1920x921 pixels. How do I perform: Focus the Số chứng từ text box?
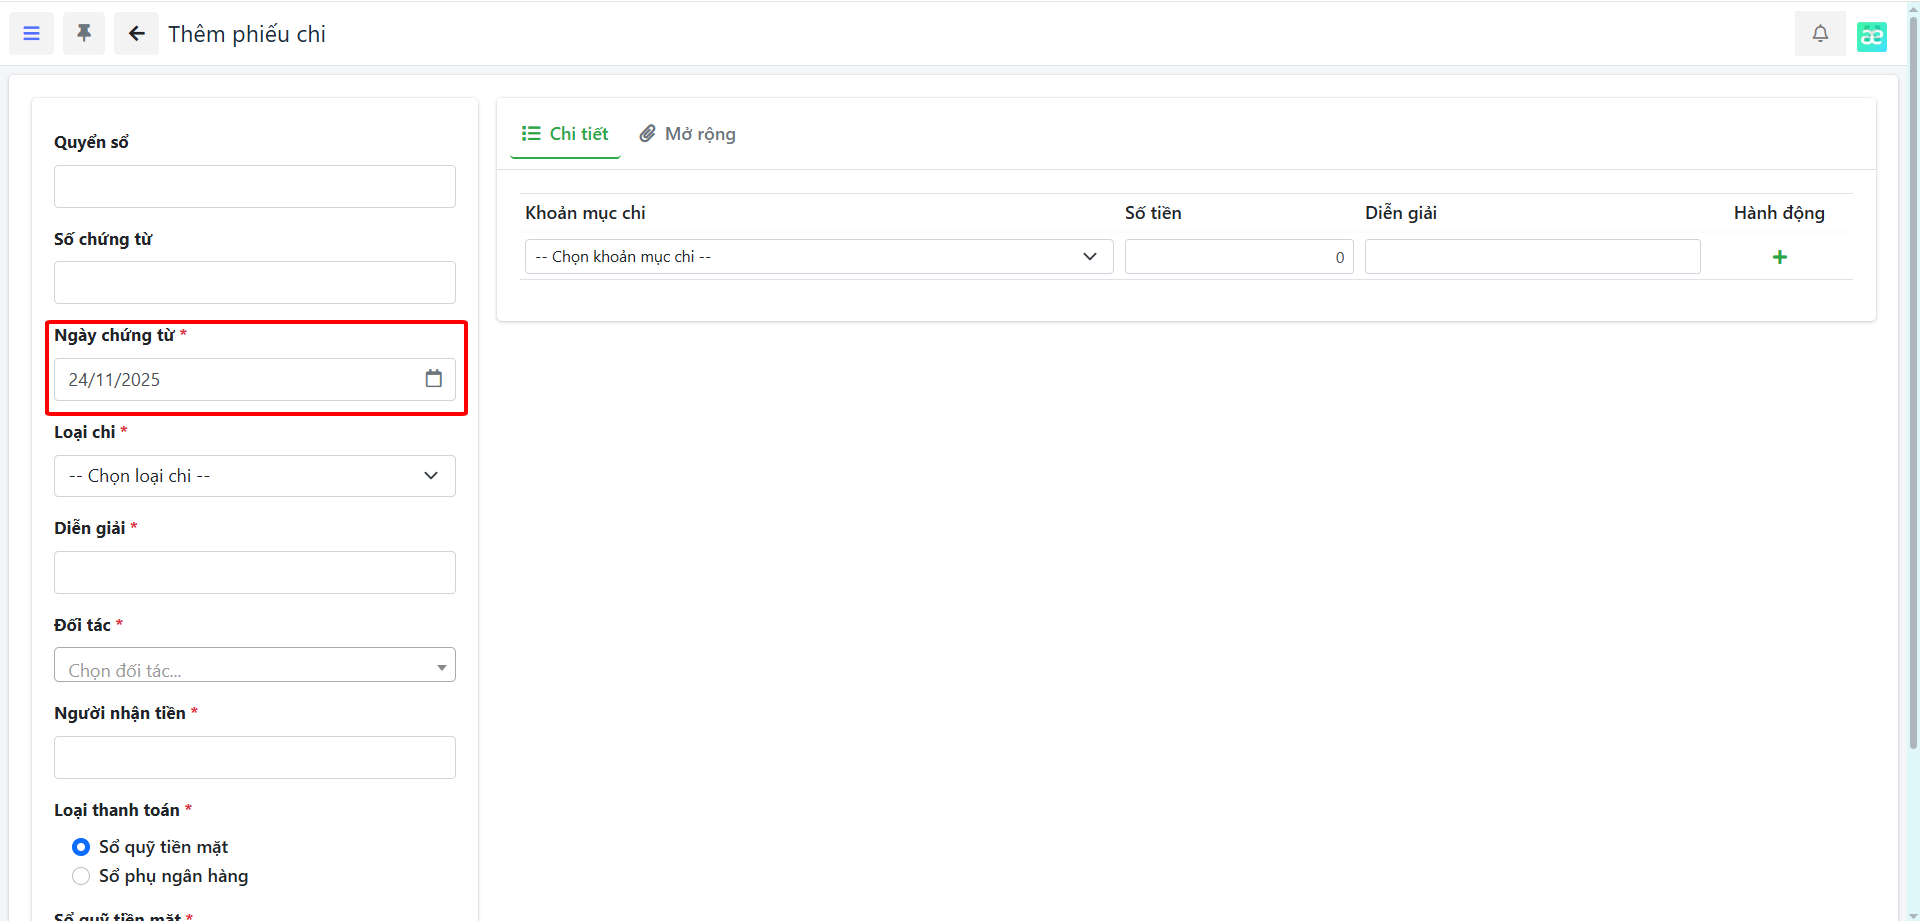click(254, 283)
